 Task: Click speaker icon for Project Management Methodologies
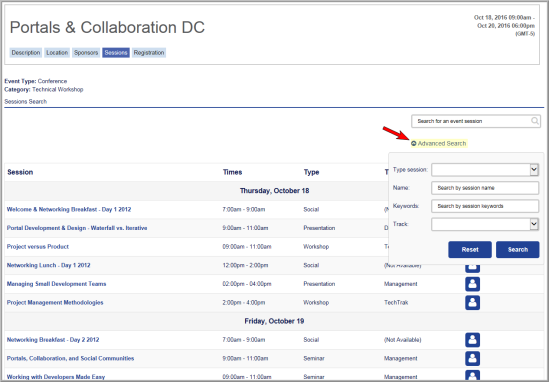click(472, 303)
